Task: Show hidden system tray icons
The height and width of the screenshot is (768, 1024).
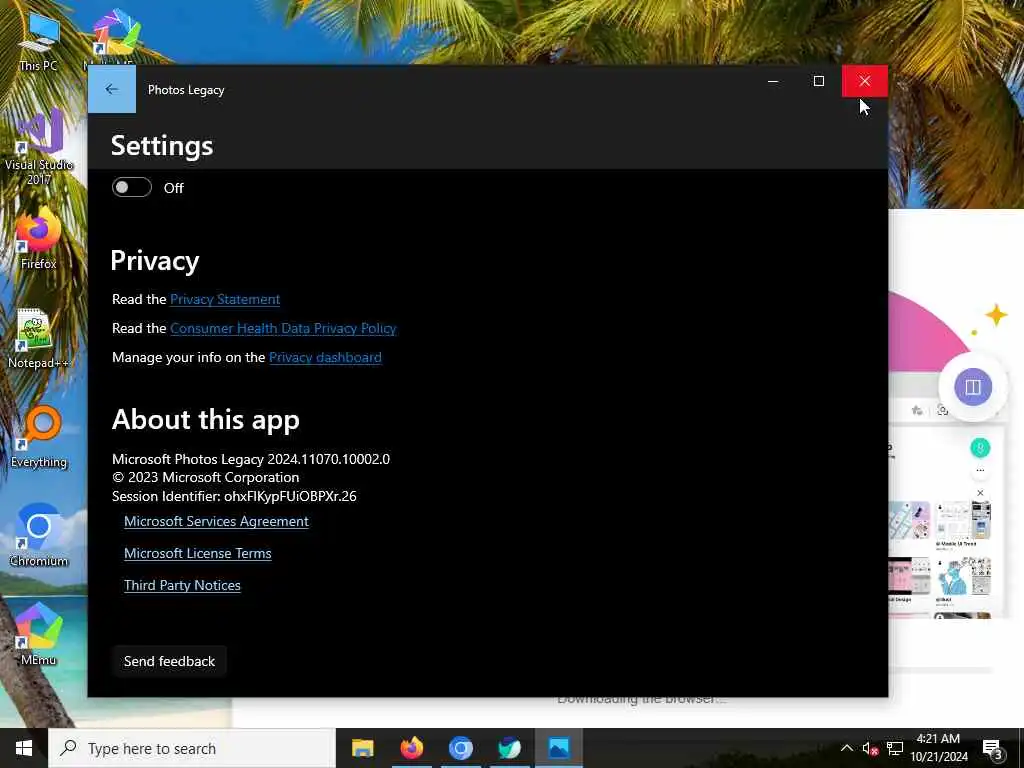Action: tap(846, 748)
